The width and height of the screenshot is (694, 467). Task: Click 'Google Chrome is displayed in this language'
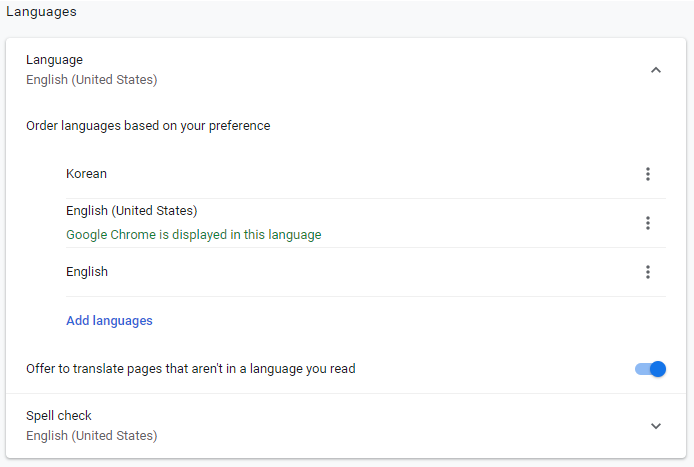pos(193,235)
